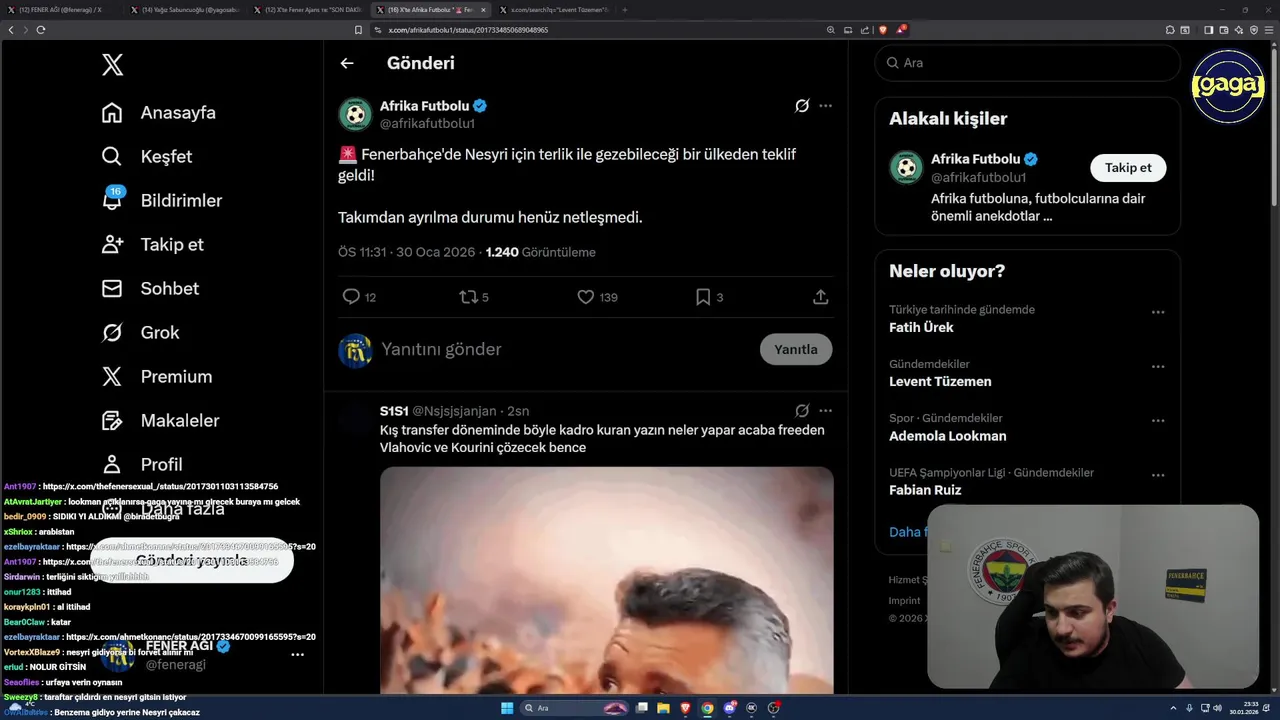Screen dimensions: 1280x720
Task: Go back in the browser
Action: (x=11, y=30)
